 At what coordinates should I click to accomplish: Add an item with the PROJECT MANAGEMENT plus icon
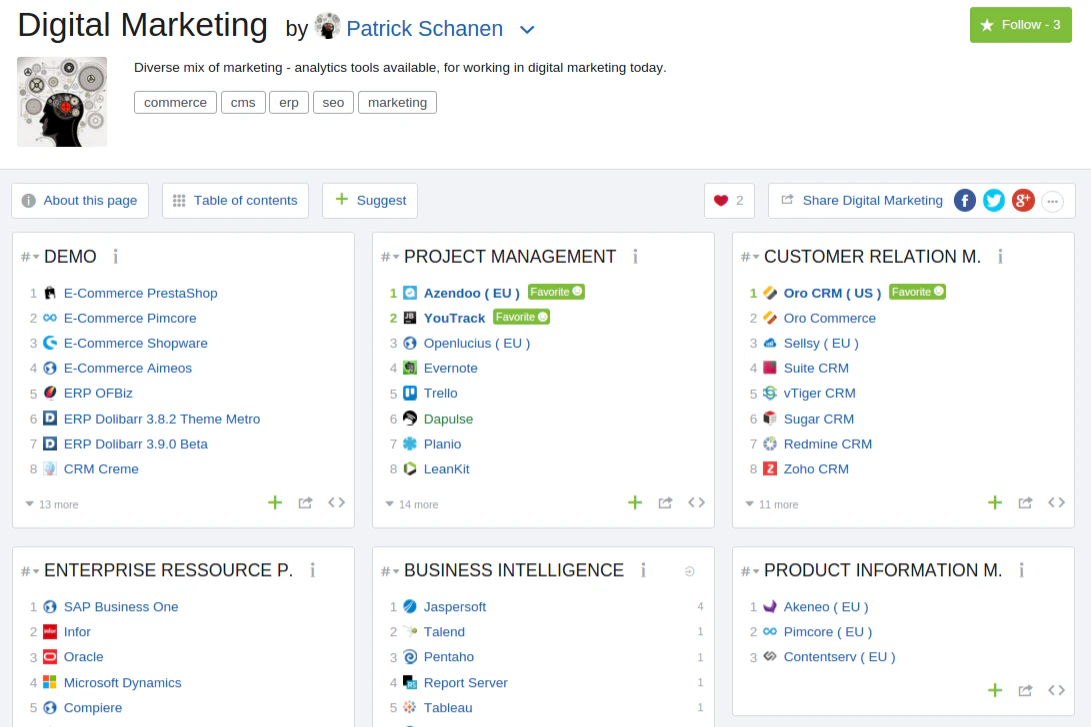click(x=635, y=503)
